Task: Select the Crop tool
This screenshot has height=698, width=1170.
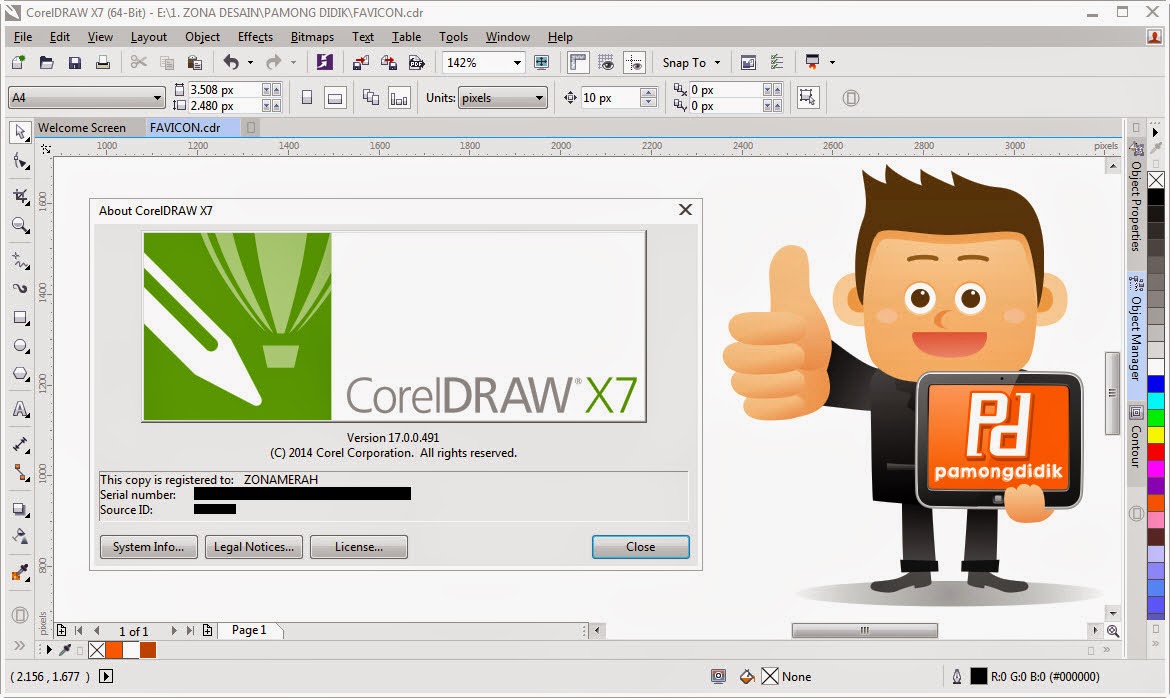Action: (20, 196)
